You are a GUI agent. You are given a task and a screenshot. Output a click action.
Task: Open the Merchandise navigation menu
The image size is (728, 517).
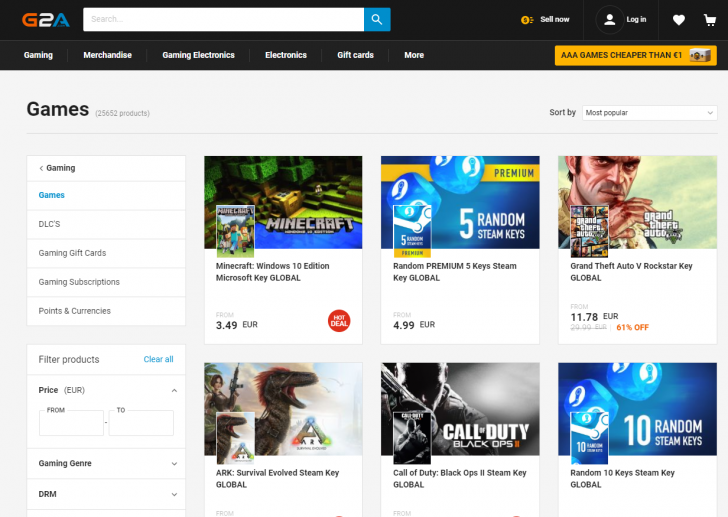pos(107,55)
